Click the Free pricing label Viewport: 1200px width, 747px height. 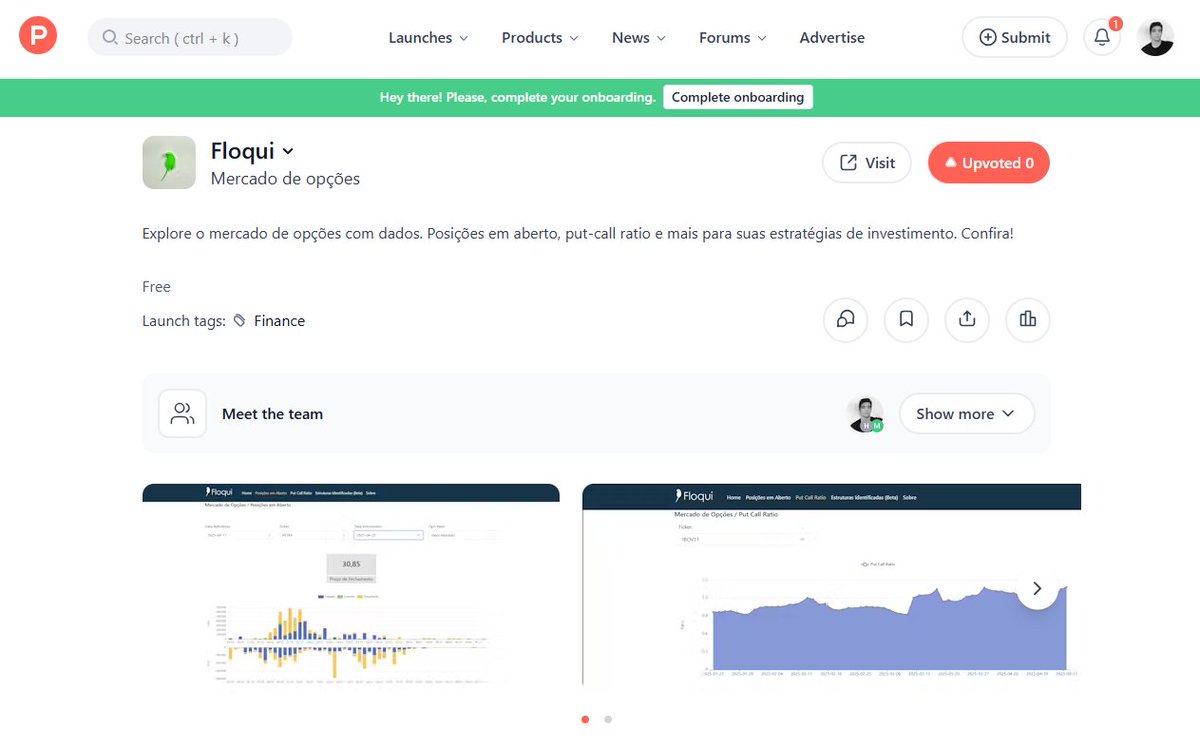(156, 287)
